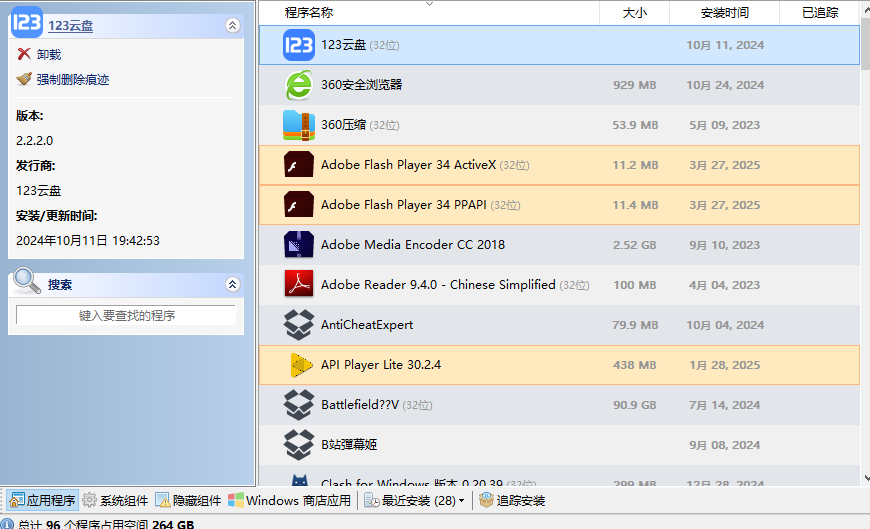Click the program search input field
The image size is (870, 529).
pos(126,316)
